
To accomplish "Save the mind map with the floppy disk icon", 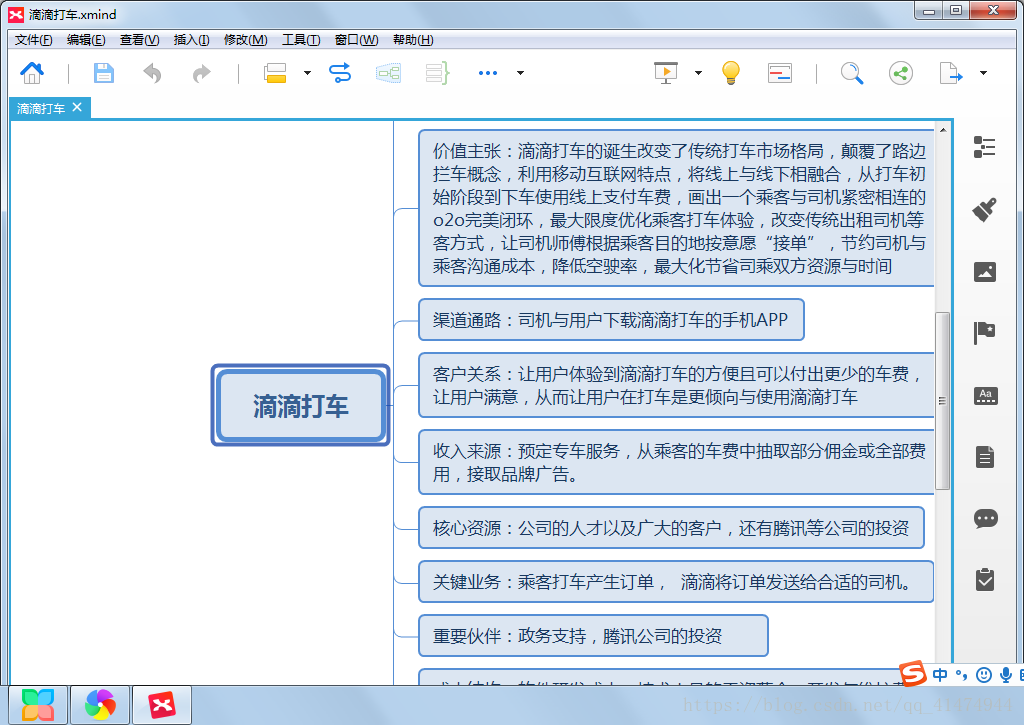I will tap(103, 72).
